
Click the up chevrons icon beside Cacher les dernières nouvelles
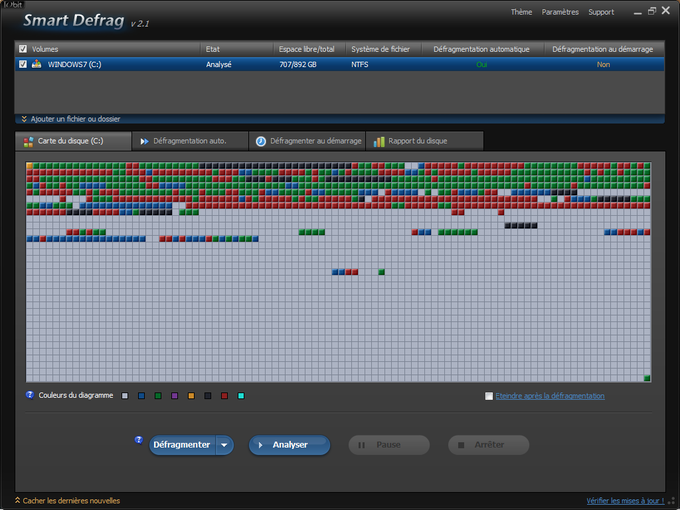pyautogui.click(x=17, y=500)
